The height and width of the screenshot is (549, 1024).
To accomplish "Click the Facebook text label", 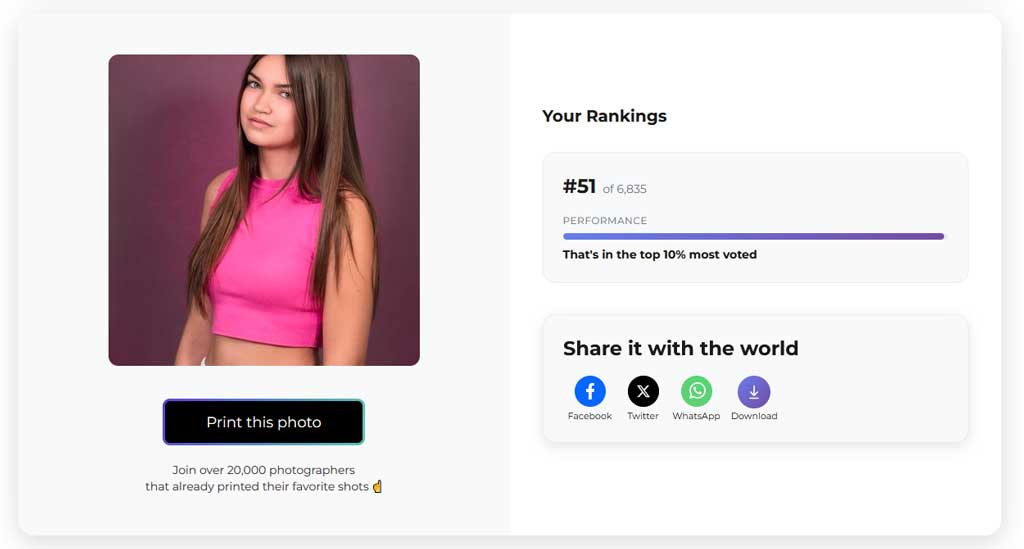I will tap(590, 416).
